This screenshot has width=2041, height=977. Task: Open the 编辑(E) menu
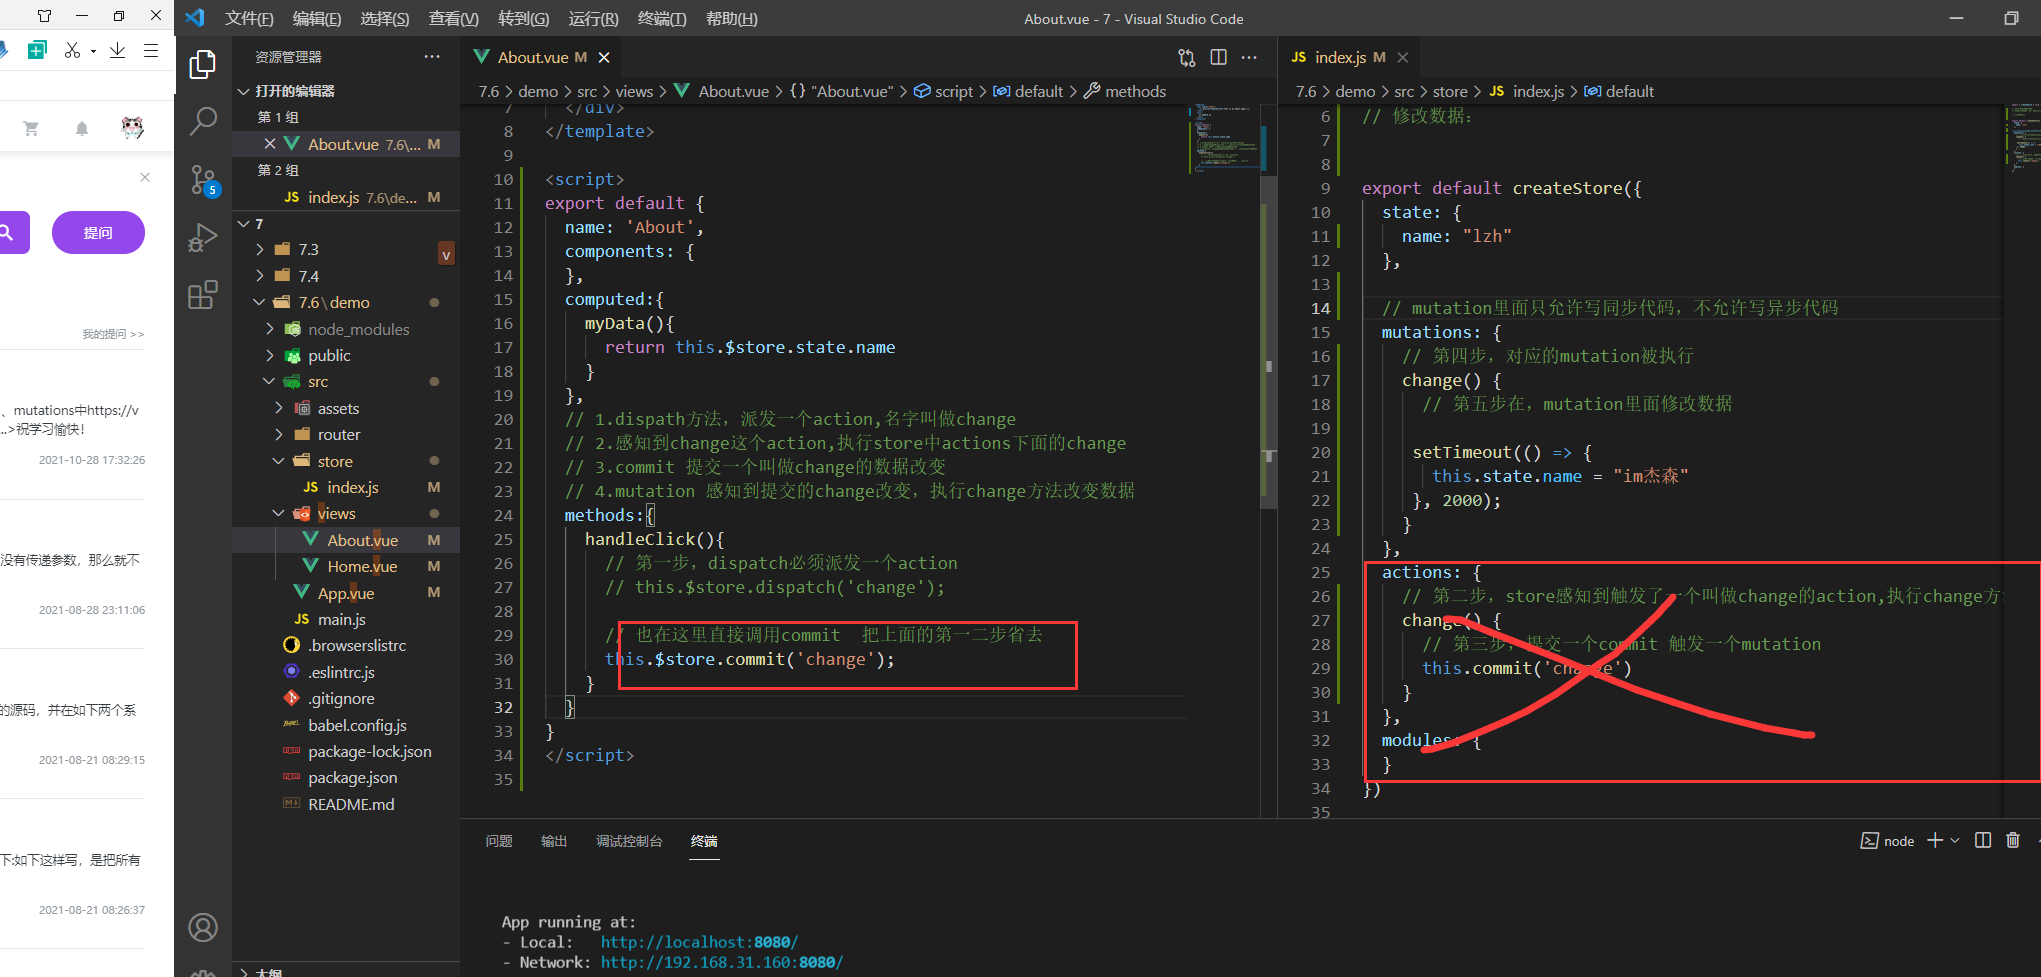pos(317,19)
